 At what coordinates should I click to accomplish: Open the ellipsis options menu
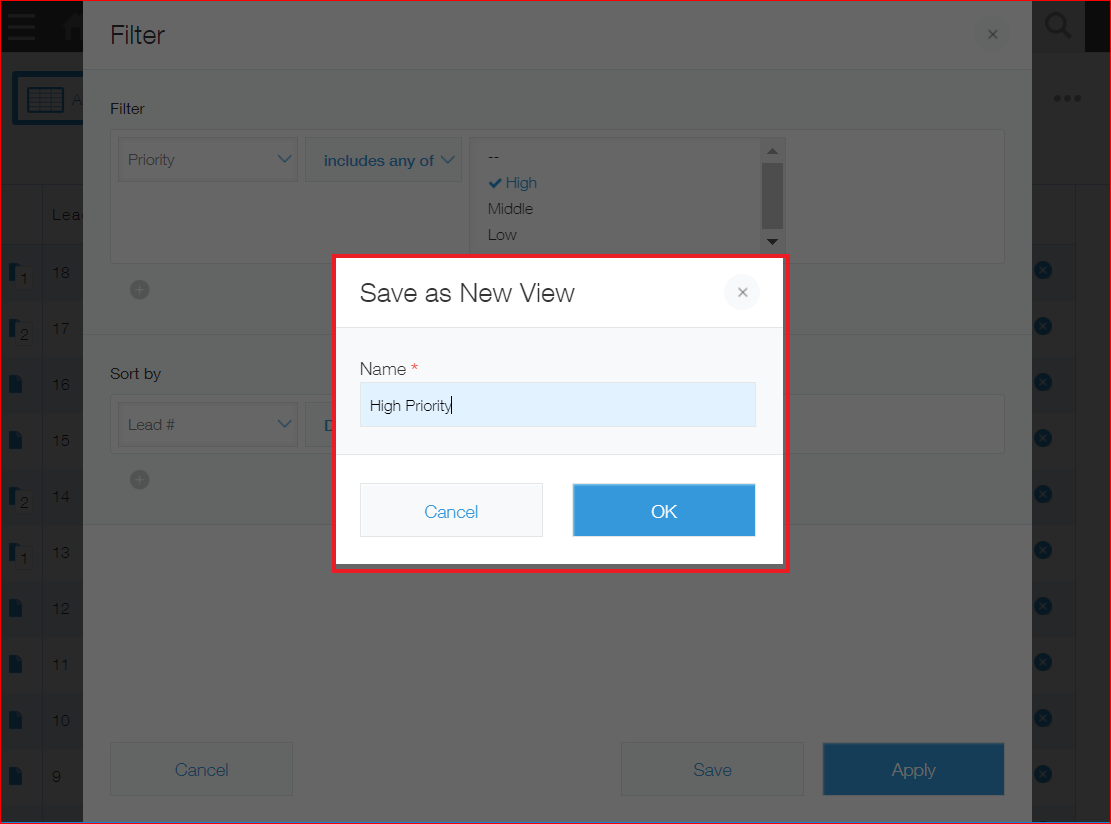point(1067,98)
